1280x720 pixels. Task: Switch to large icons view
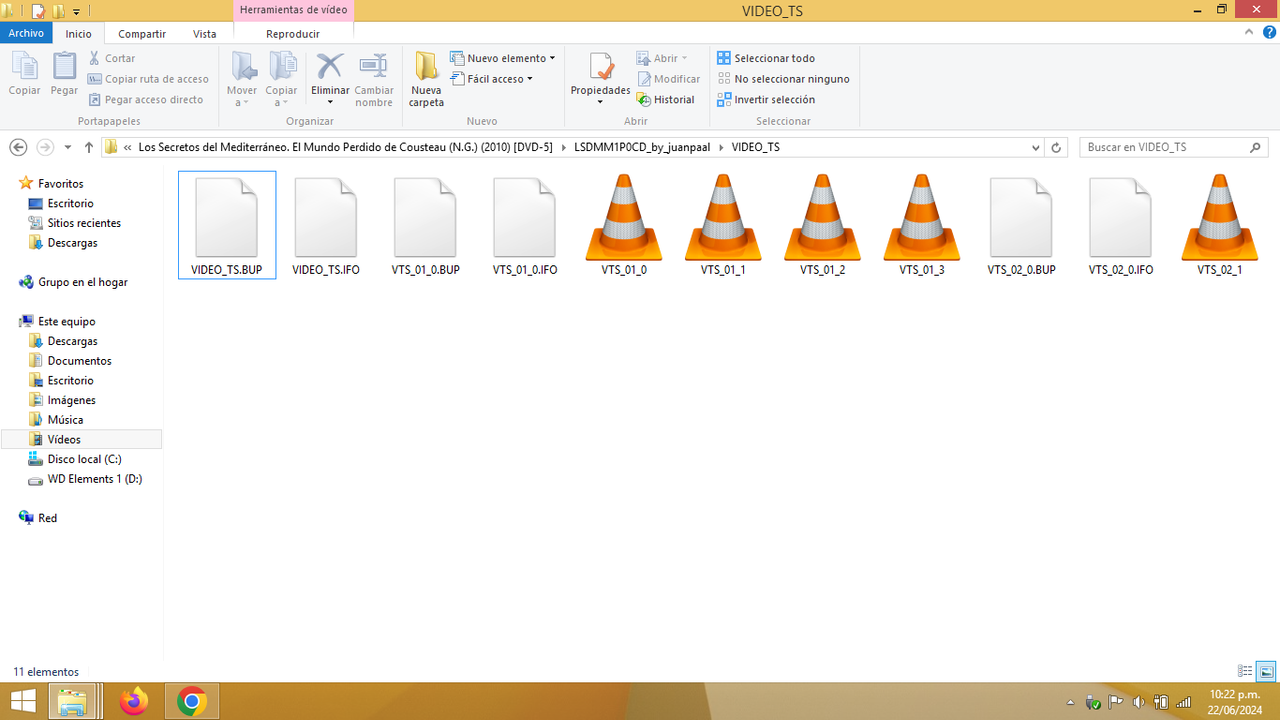[x=1265, y=671]
